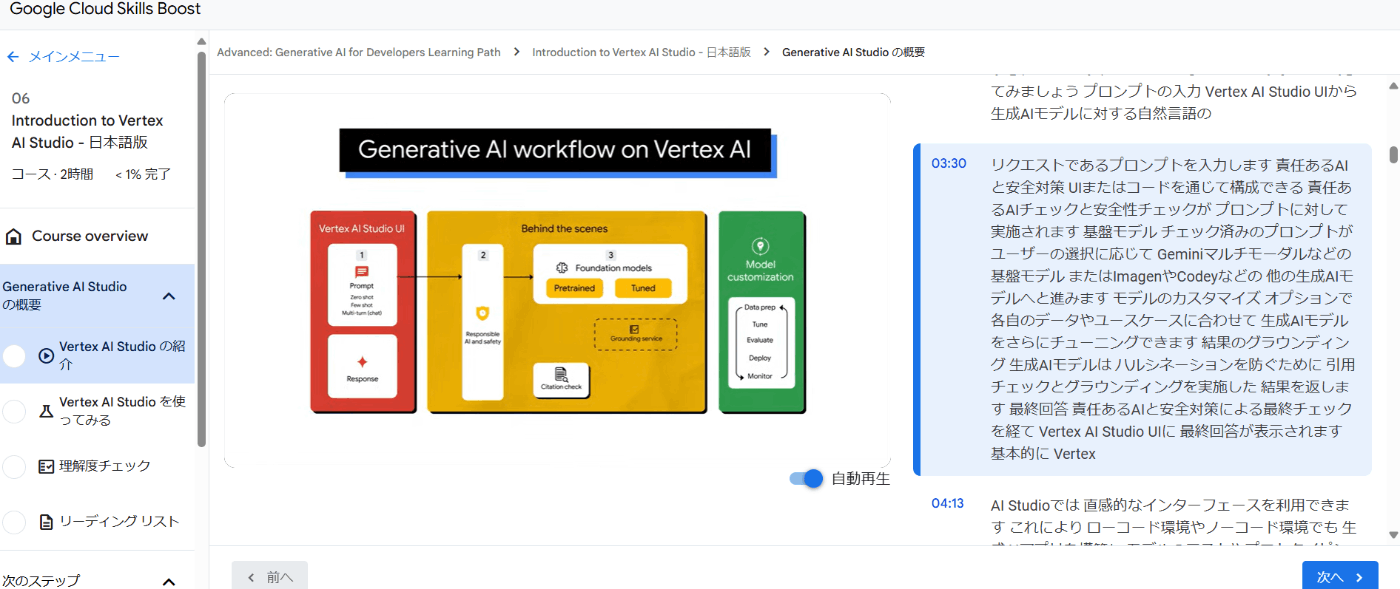Click the Generative AI Studio の概要 section header
Image resolution: width=1400 pixels, height=589 pixels.
pyautogui.click(x=97, y=296)
